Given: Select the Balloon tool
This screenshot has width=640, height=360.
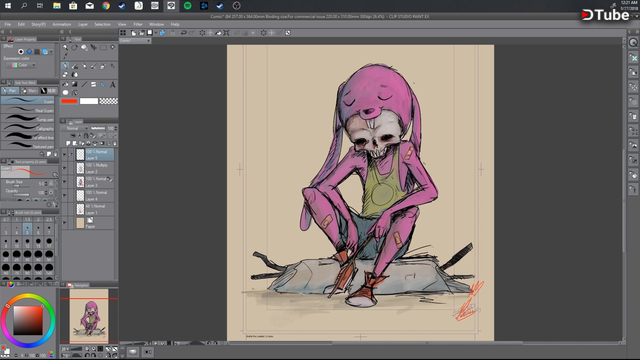Looking at the screenshot, I should coord(65,93).
